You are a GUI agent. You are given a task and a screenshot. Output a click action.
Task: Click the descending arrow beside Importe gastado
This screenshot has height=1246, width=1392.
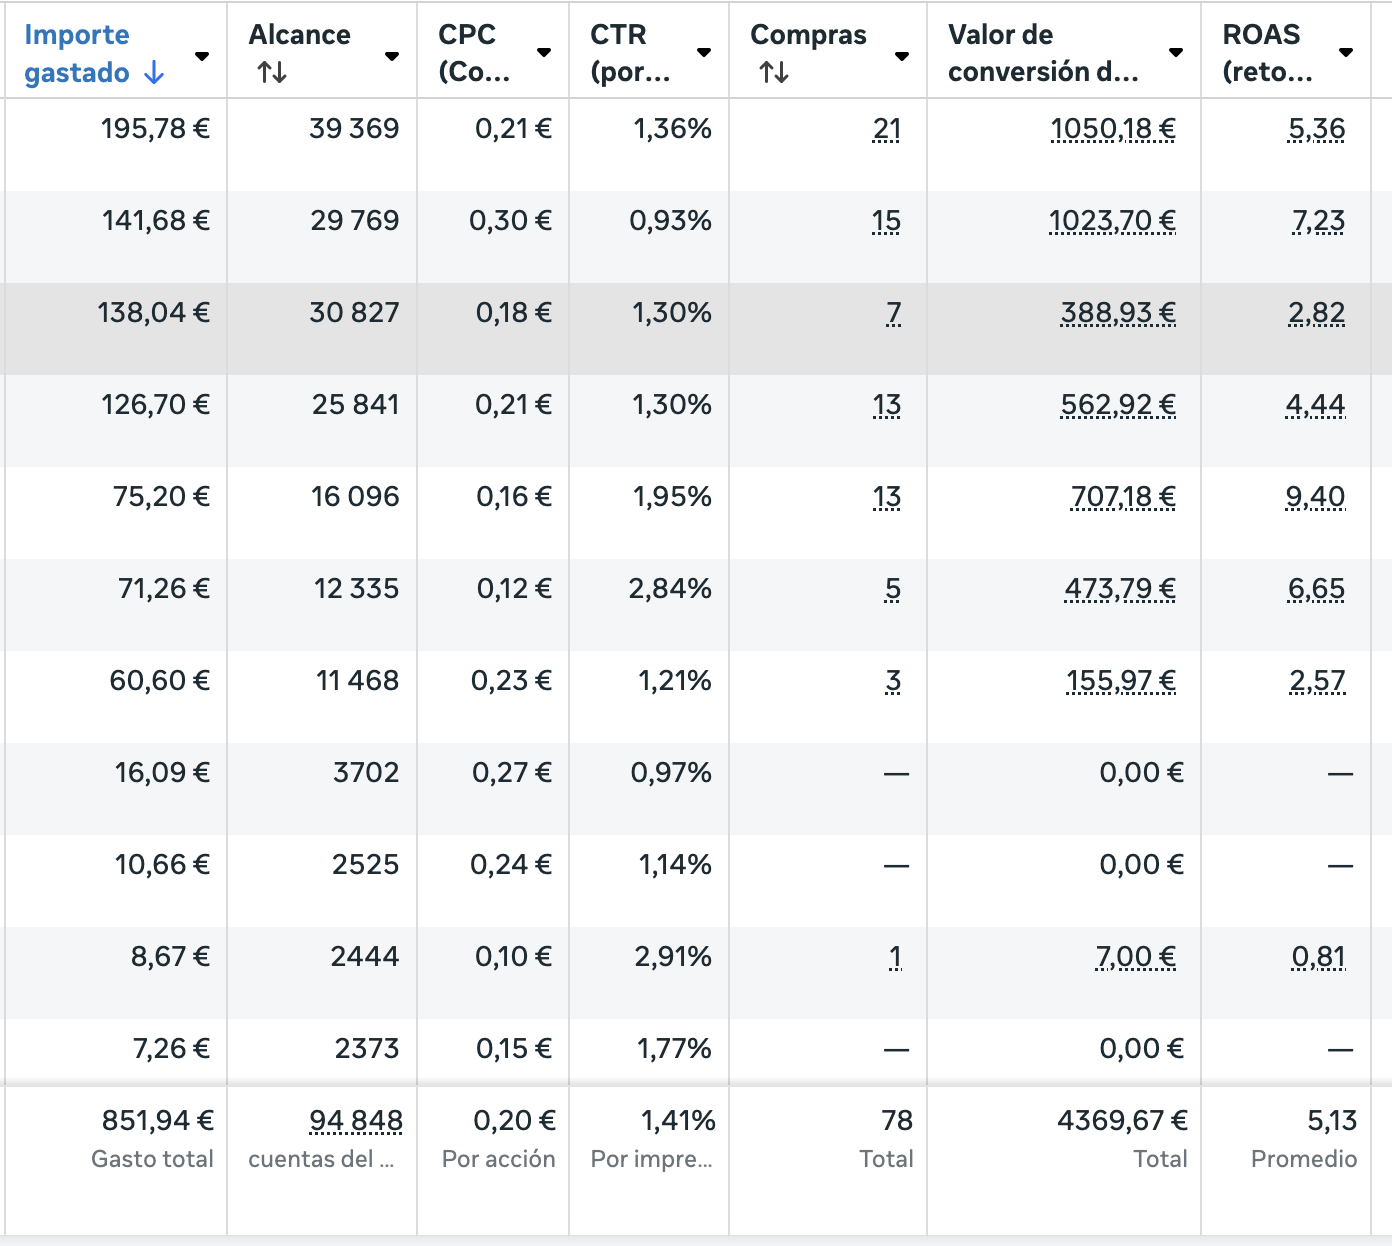[x=153, y=72]
